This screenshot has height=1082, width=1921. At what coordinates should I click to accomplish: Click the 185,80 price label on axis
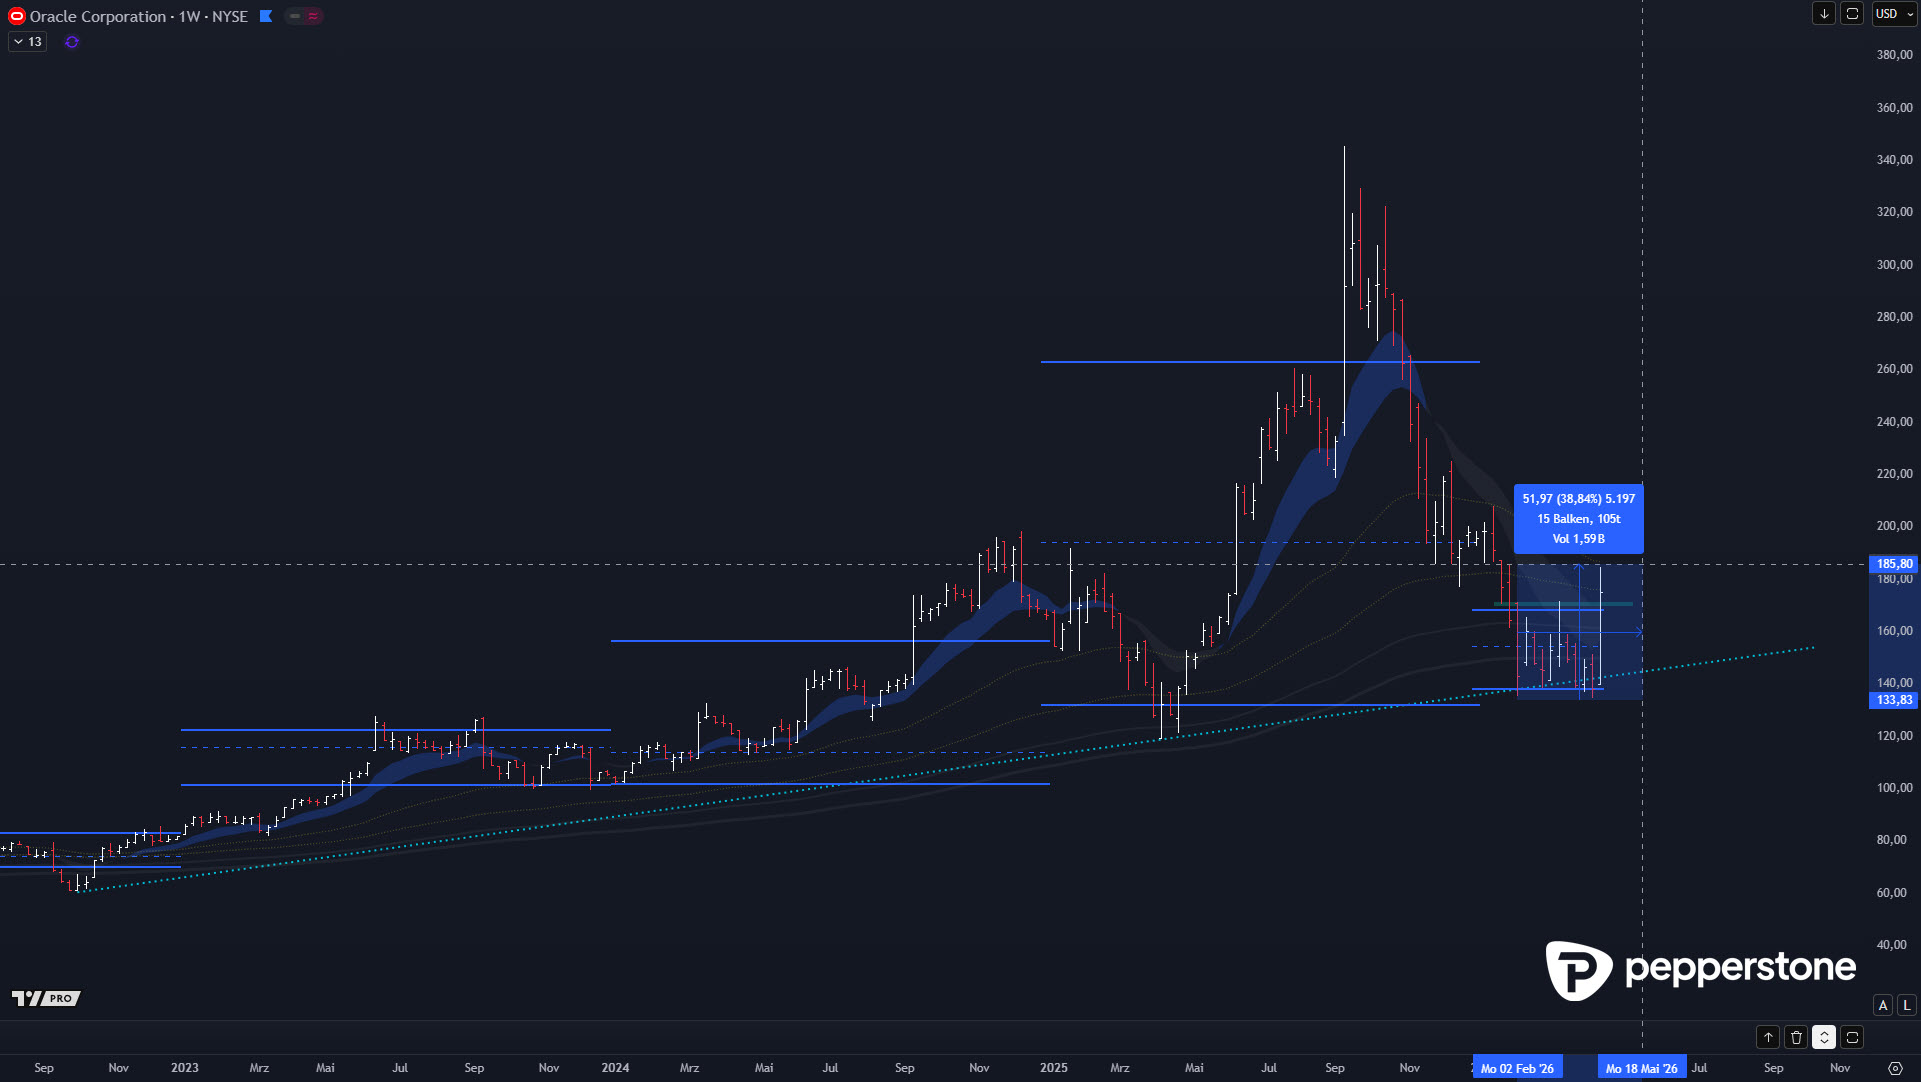[x=1893, y=564]
